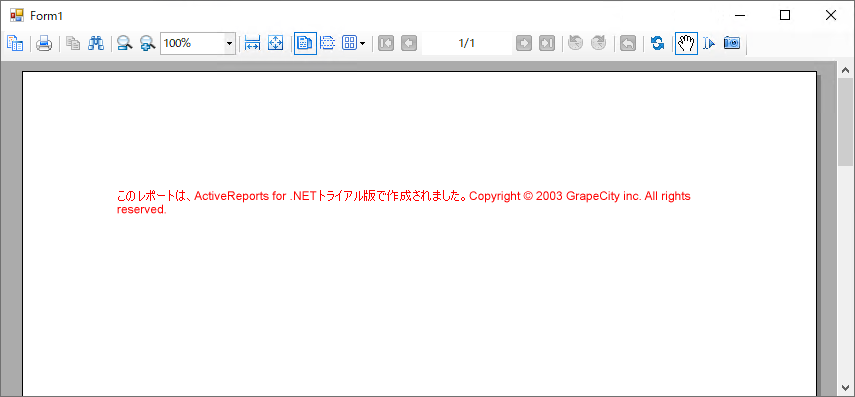The width and height of the screenshot is (855, 397).
Task: Select the Fit Whole Page icon
Action: coord(276,43)
